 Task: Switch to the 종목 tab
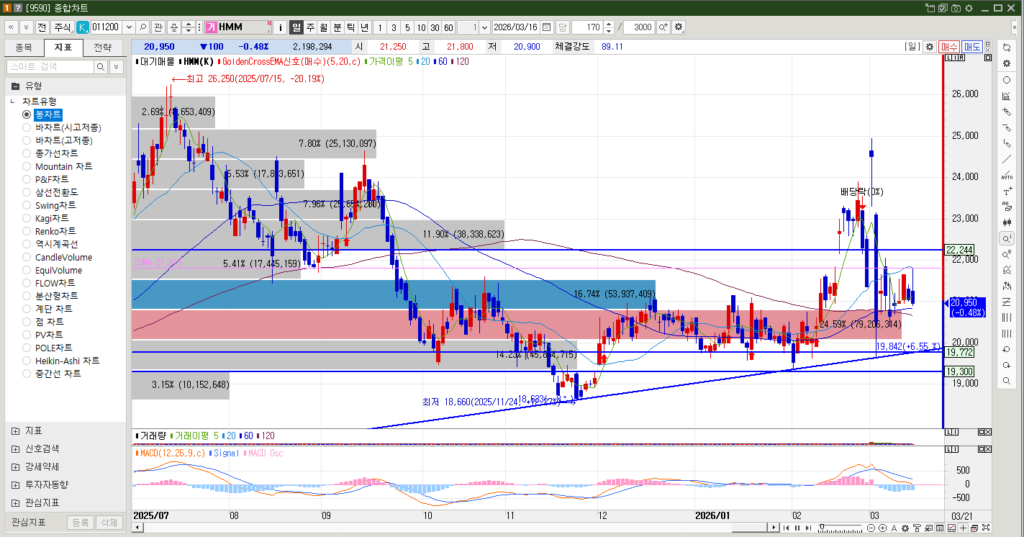pos(21,47)
